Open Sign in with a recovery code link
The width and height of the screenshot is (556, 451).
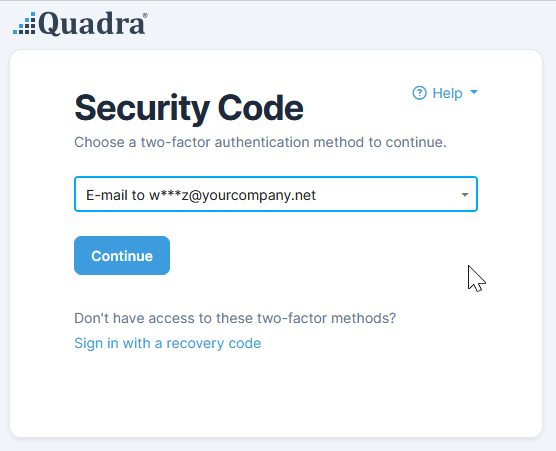click(168, 343)
